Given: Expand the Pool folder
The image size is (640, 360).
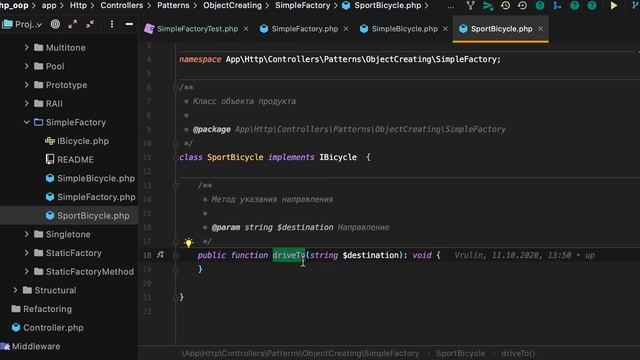Looking at the screenshot, I should (27, 66).
